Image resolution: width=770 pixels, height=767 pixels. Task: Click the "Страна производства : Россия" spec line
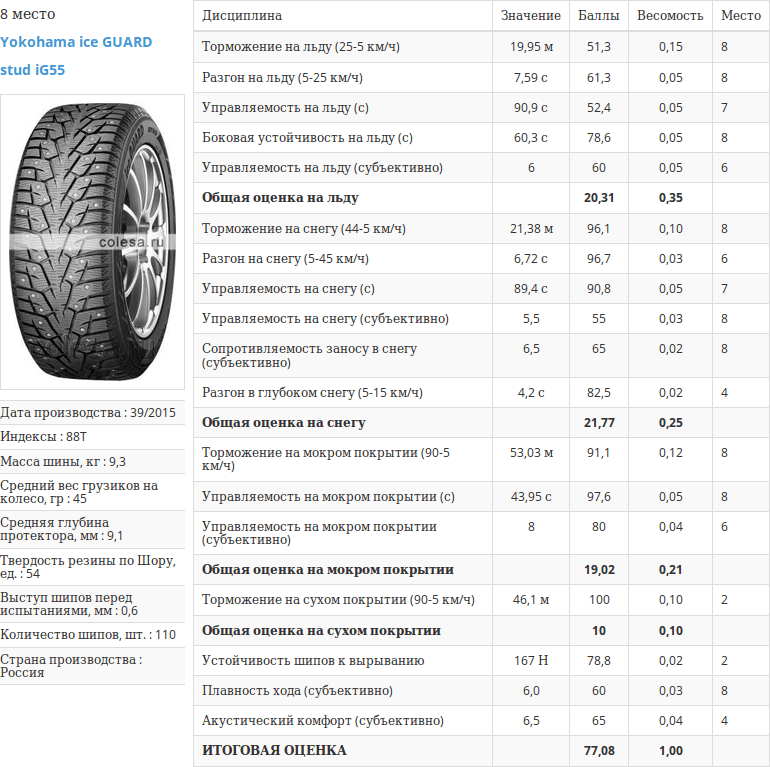pyautogui.click(x=71, y=666)
